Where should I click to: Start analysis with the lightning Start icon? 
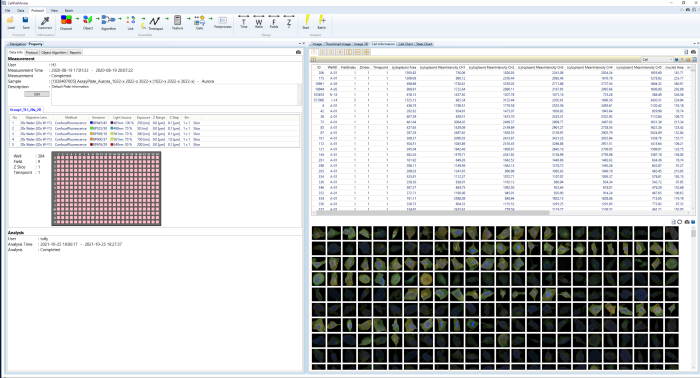pyautogui.click(x=306, y=21)
